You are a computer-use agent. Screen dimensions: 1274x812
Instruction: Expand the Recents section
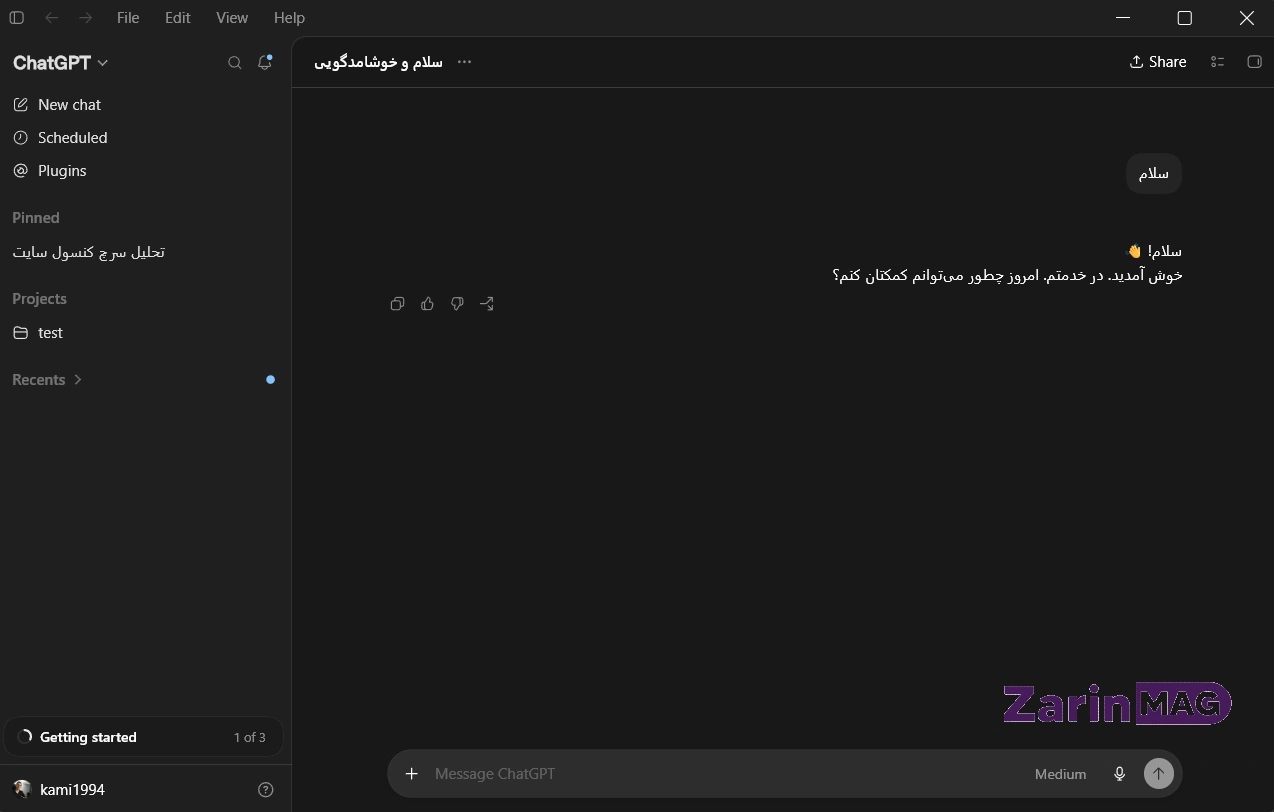click(x=47, y=379)
